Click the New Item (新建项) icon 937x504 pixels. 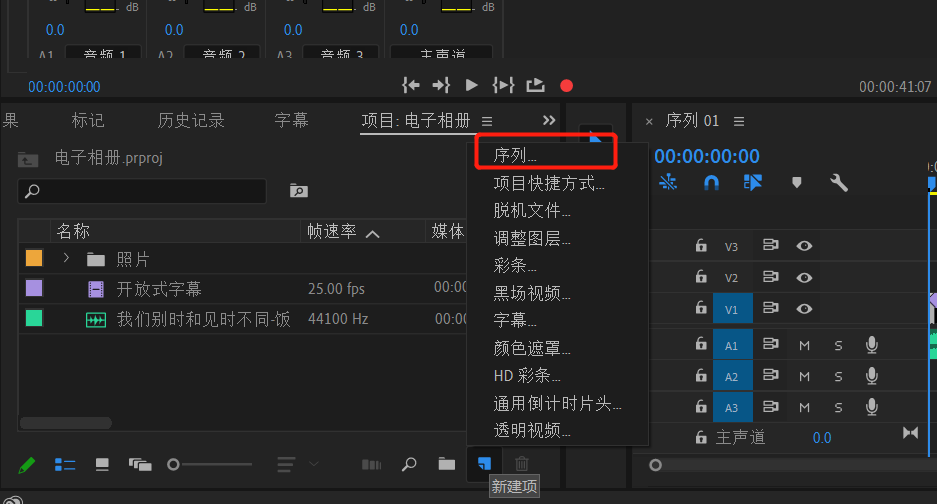(484, 464)
